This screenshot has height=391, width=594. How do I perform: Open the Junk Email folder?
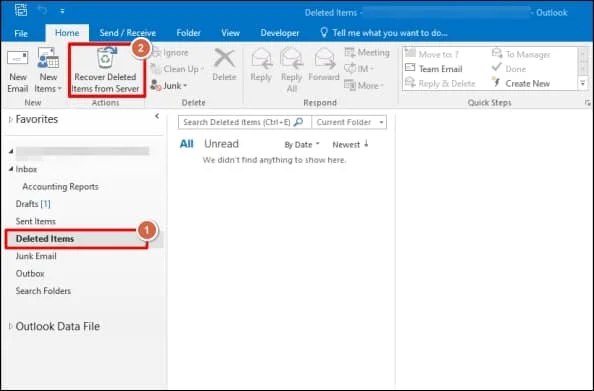[36, 256]
